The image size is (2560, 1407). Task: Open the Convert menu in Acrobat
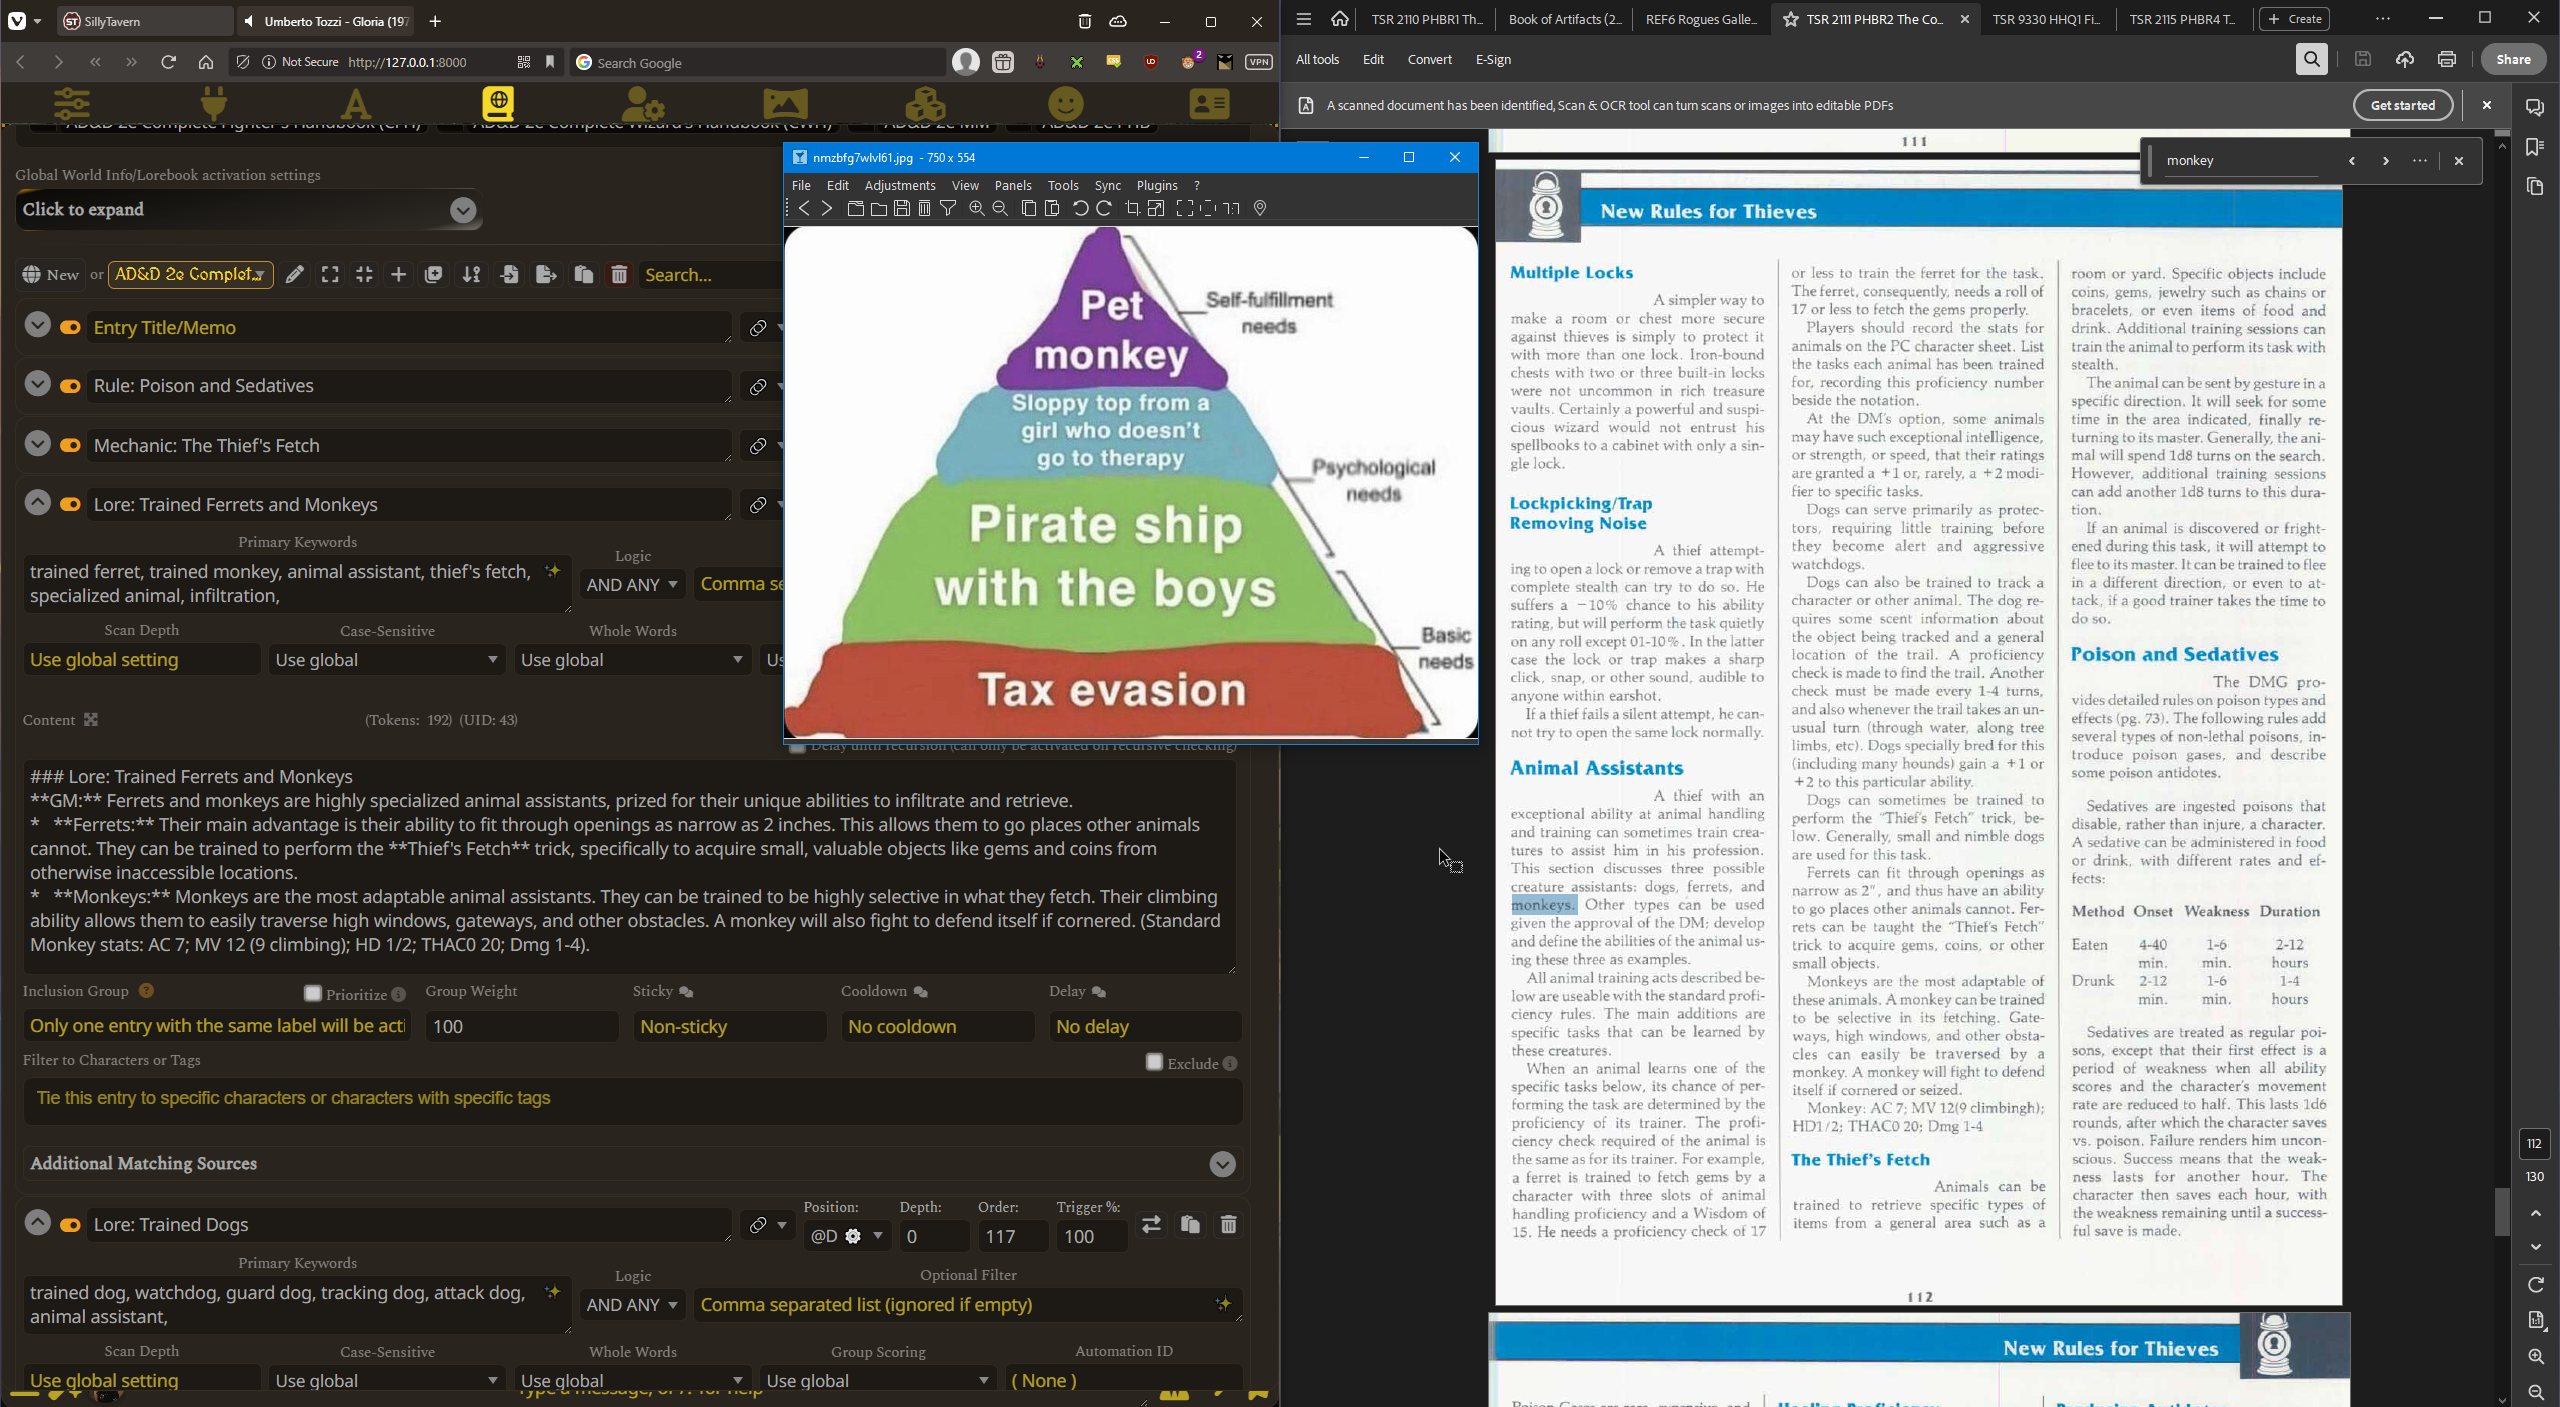[1429, 60]
